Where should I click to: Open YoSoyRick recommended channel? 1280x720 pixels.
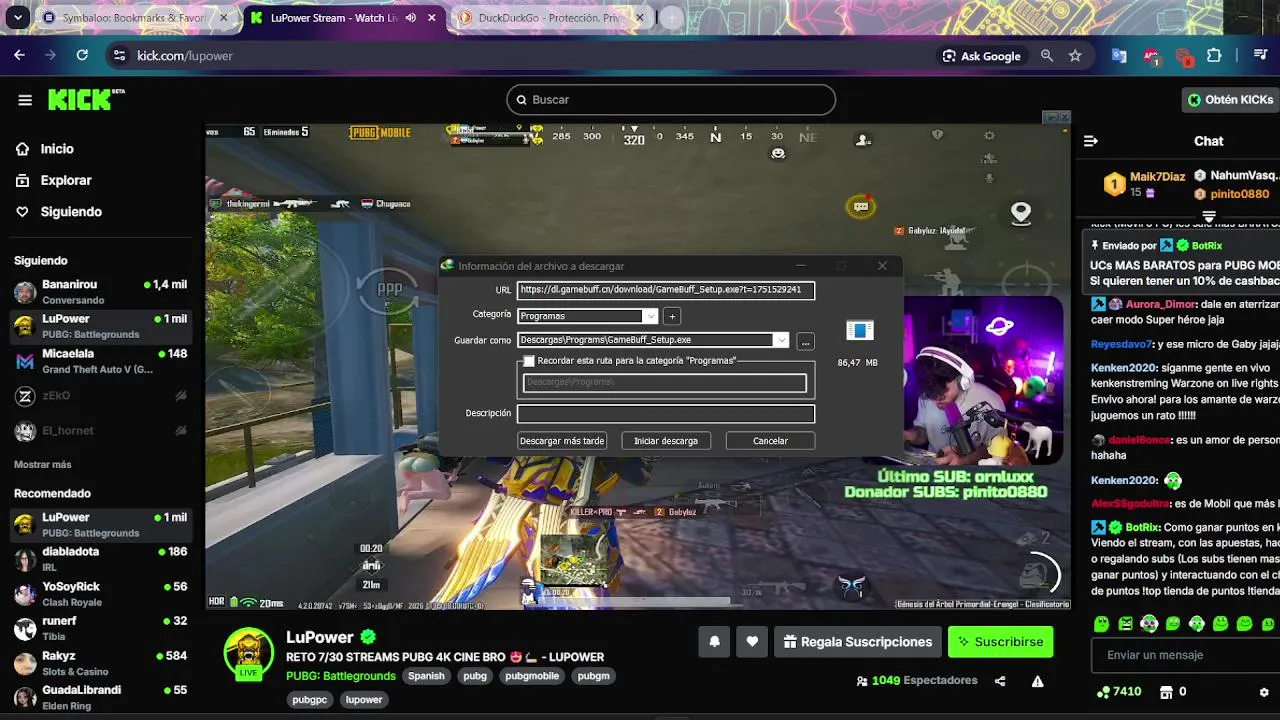coord(99,594)
